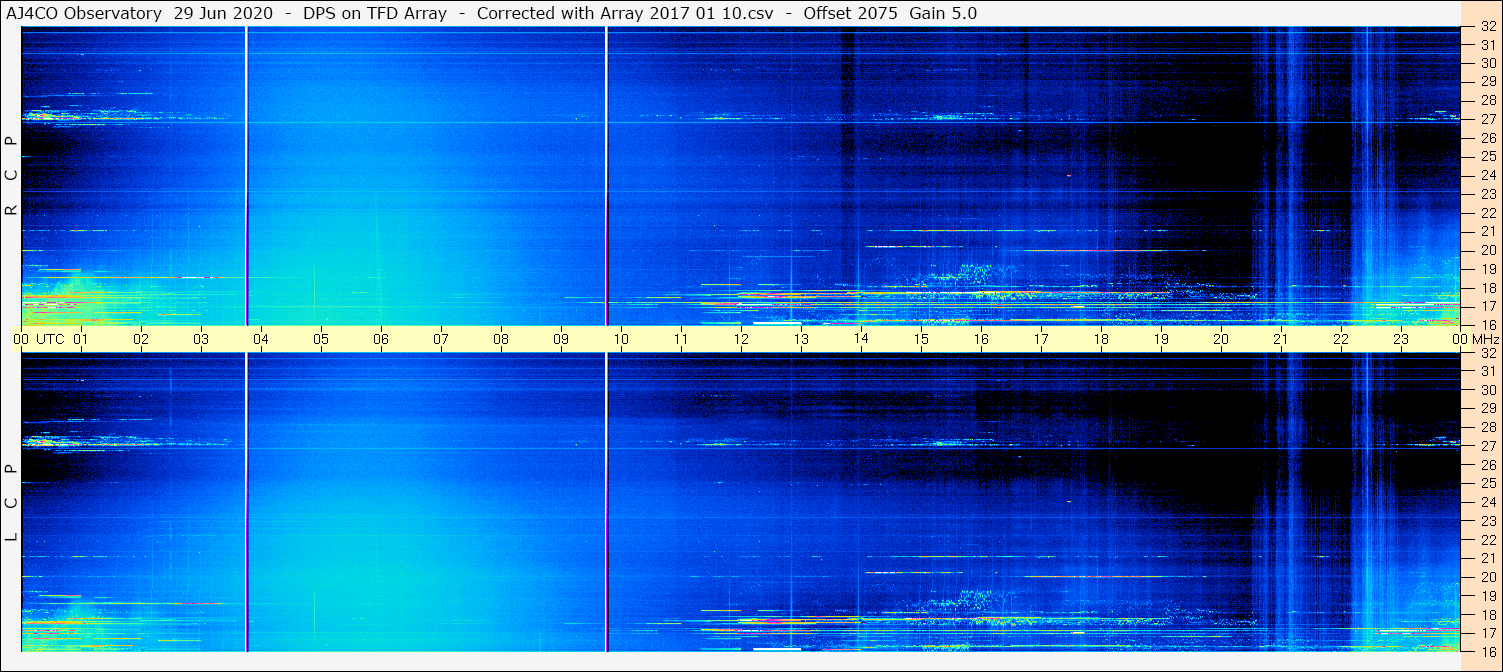This screenshot has width=1503, height=672.
Task: Select 'Corrected with Array 2017 01 10.csv' text
Action: coord(625,13)
